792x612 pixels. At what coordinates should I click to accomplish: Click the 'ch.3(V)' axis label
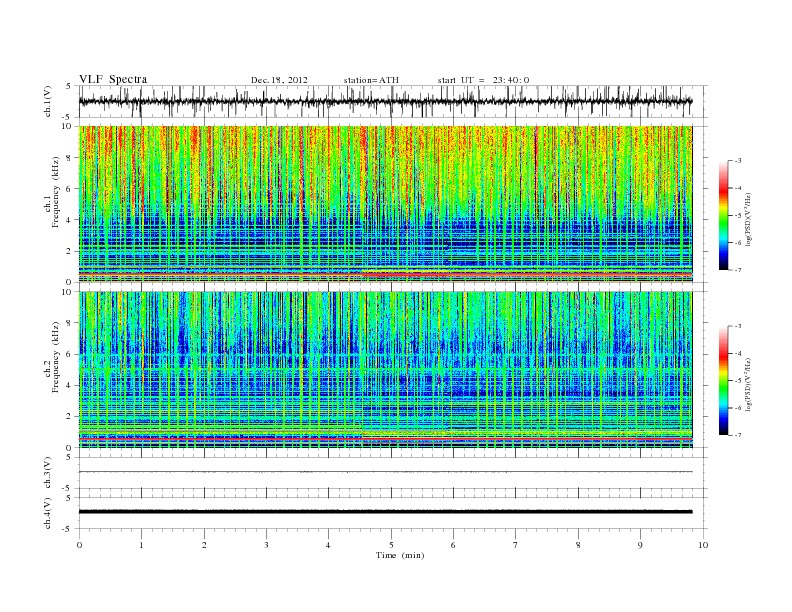click(47, 472)
